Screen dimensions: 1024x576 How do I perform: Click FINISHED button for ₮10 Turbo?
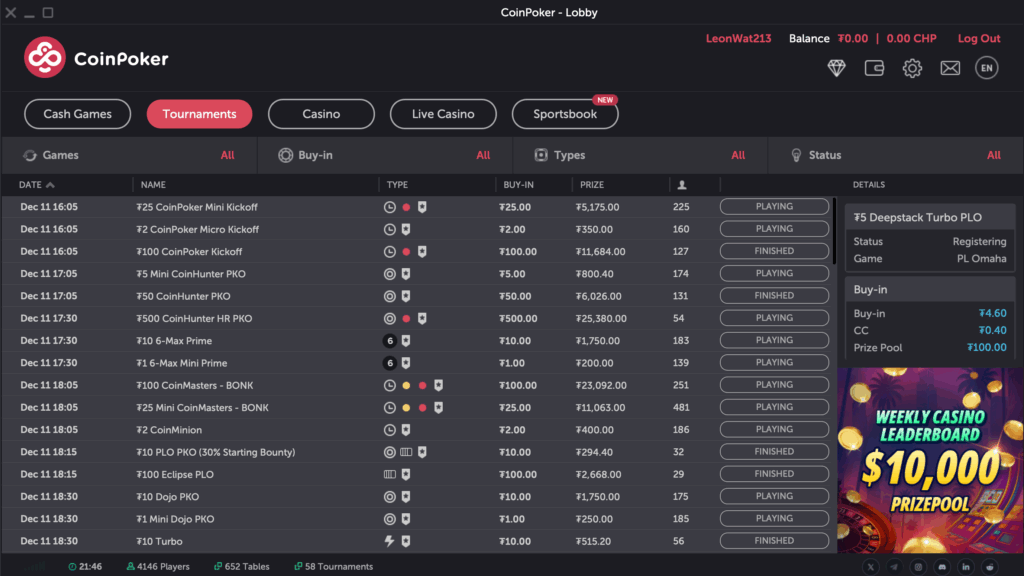coord(774,540)
